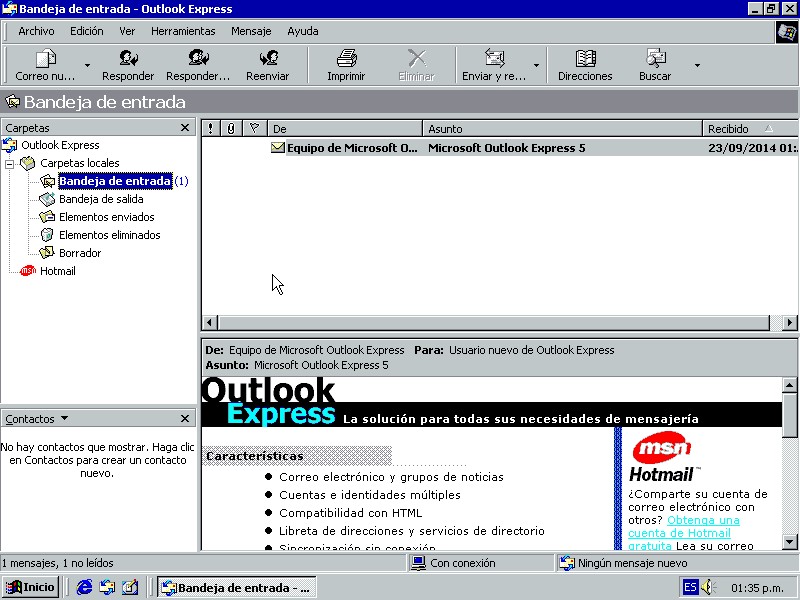Launch Outlook Express from quick launch
The height and width of the screenshot is (600, 800).
pos(107,587)
